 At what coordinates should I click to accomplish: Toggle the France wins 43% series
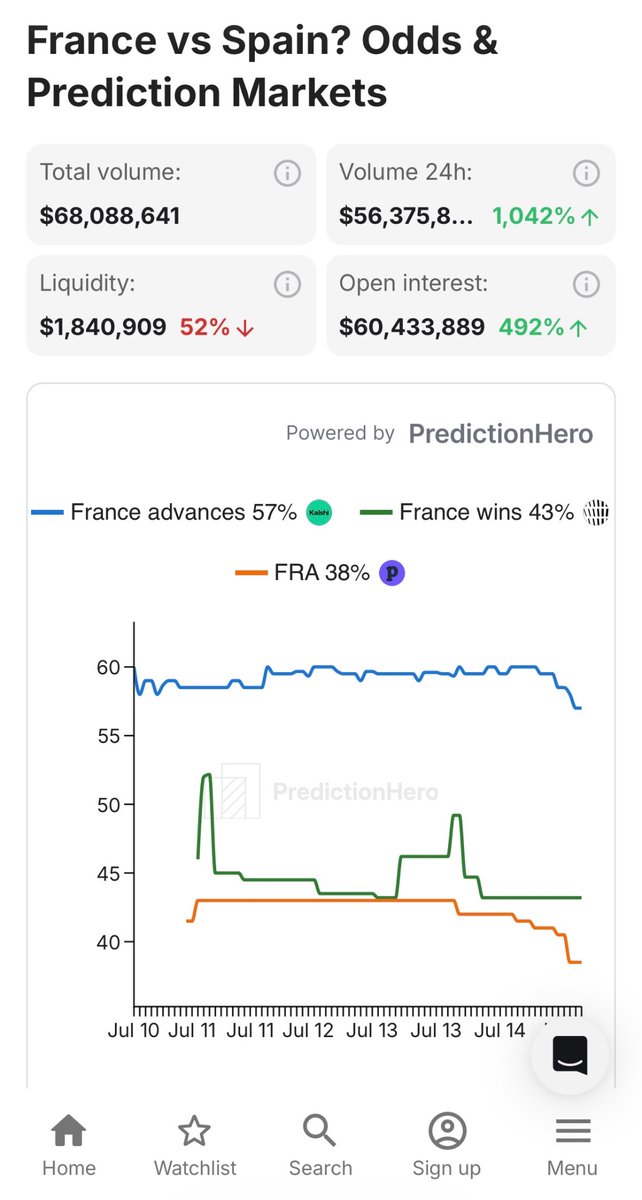pyautogui.click(x=487, y=512)
